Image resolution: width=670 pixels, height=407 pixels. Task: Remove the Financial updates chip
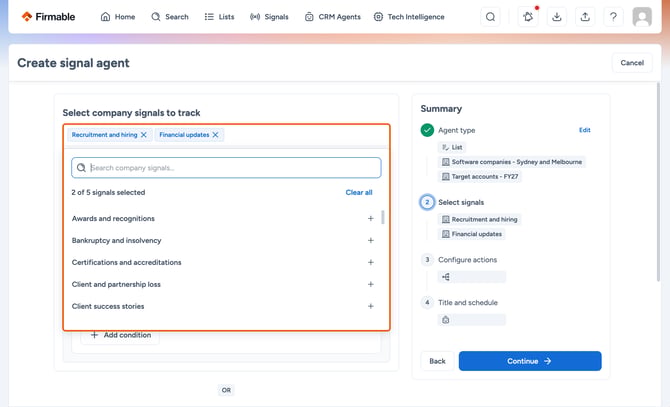pos(215,135)
